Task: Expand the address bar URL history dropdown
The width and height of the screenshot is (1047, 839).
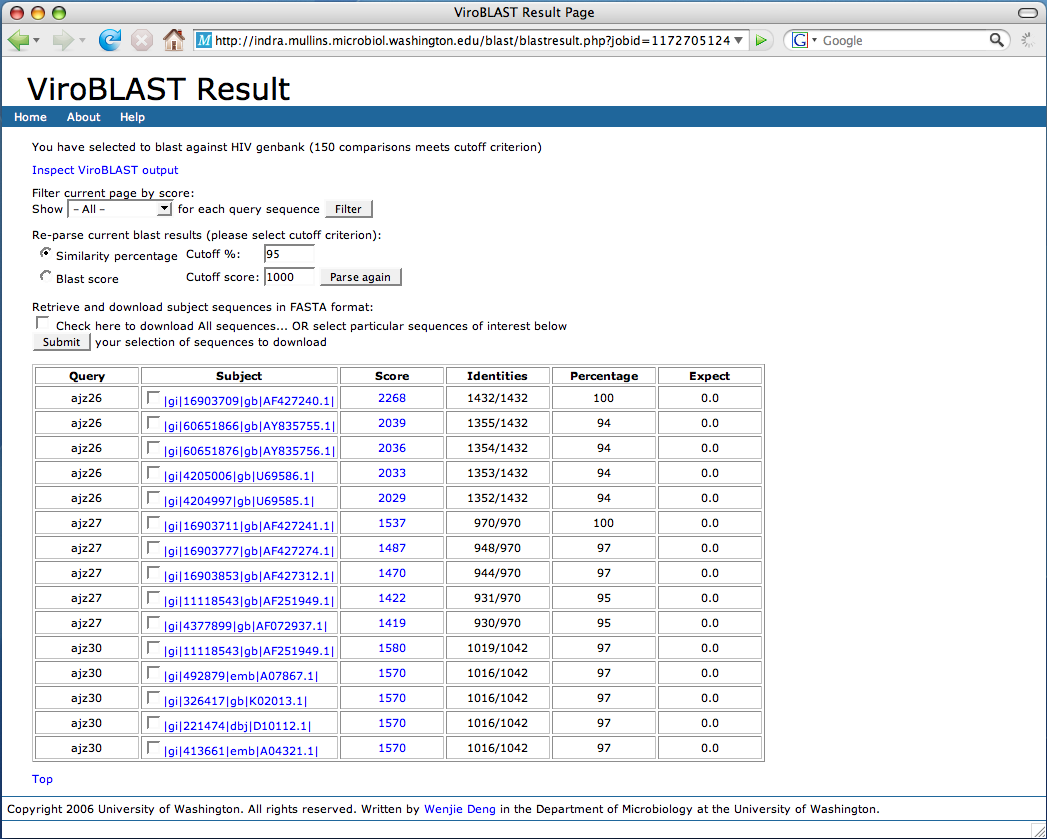Action: point(739,41)
